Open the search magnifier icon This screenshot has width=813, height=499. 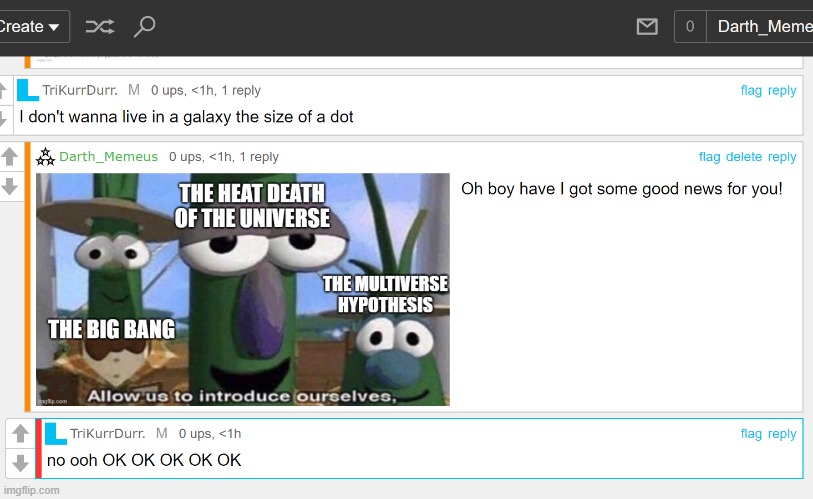point(145,26)
